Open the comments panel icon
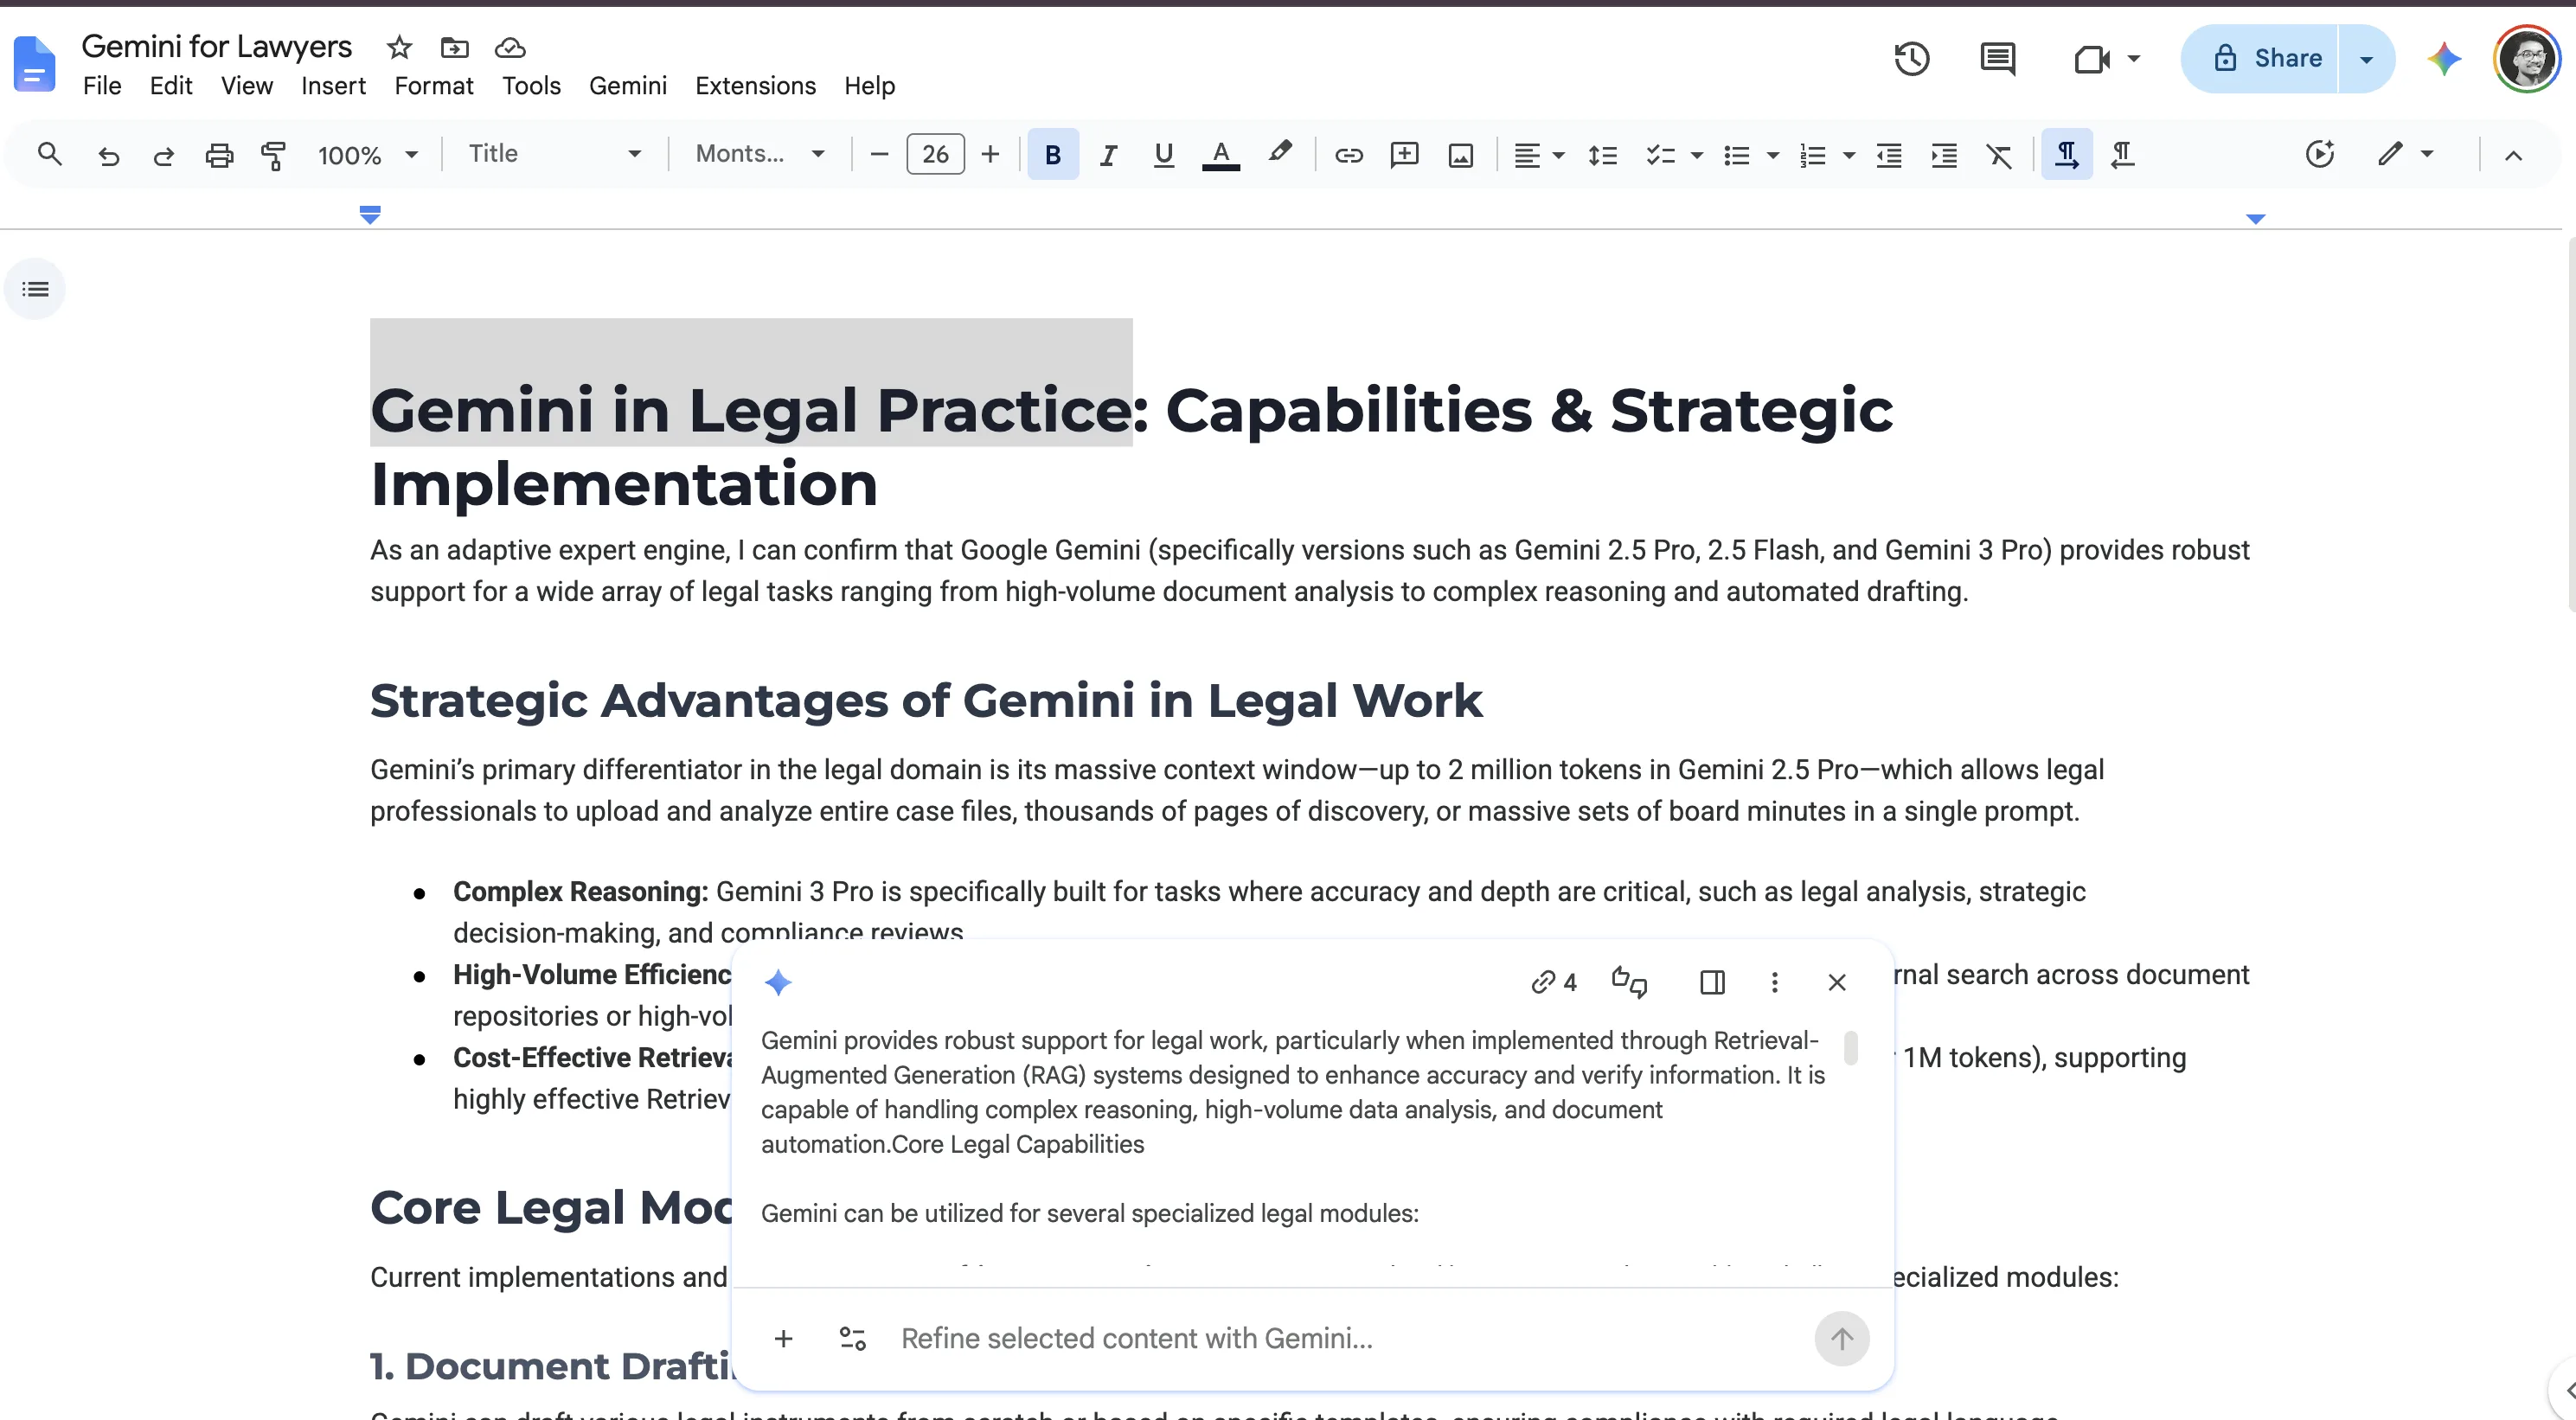Image resolution: width=2576 pixels, height=1420 pixels. tap(1997, 59)
